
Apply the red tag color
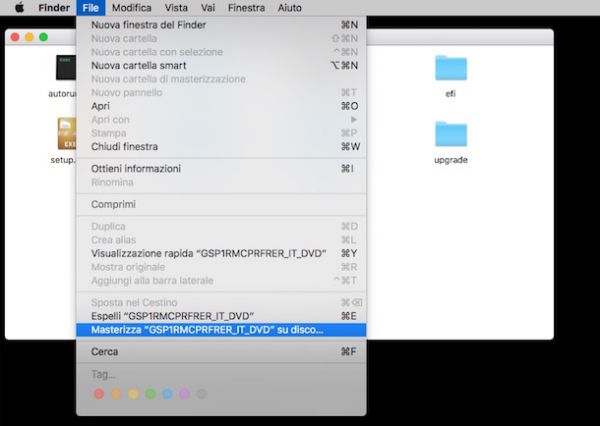pos(98,394)
